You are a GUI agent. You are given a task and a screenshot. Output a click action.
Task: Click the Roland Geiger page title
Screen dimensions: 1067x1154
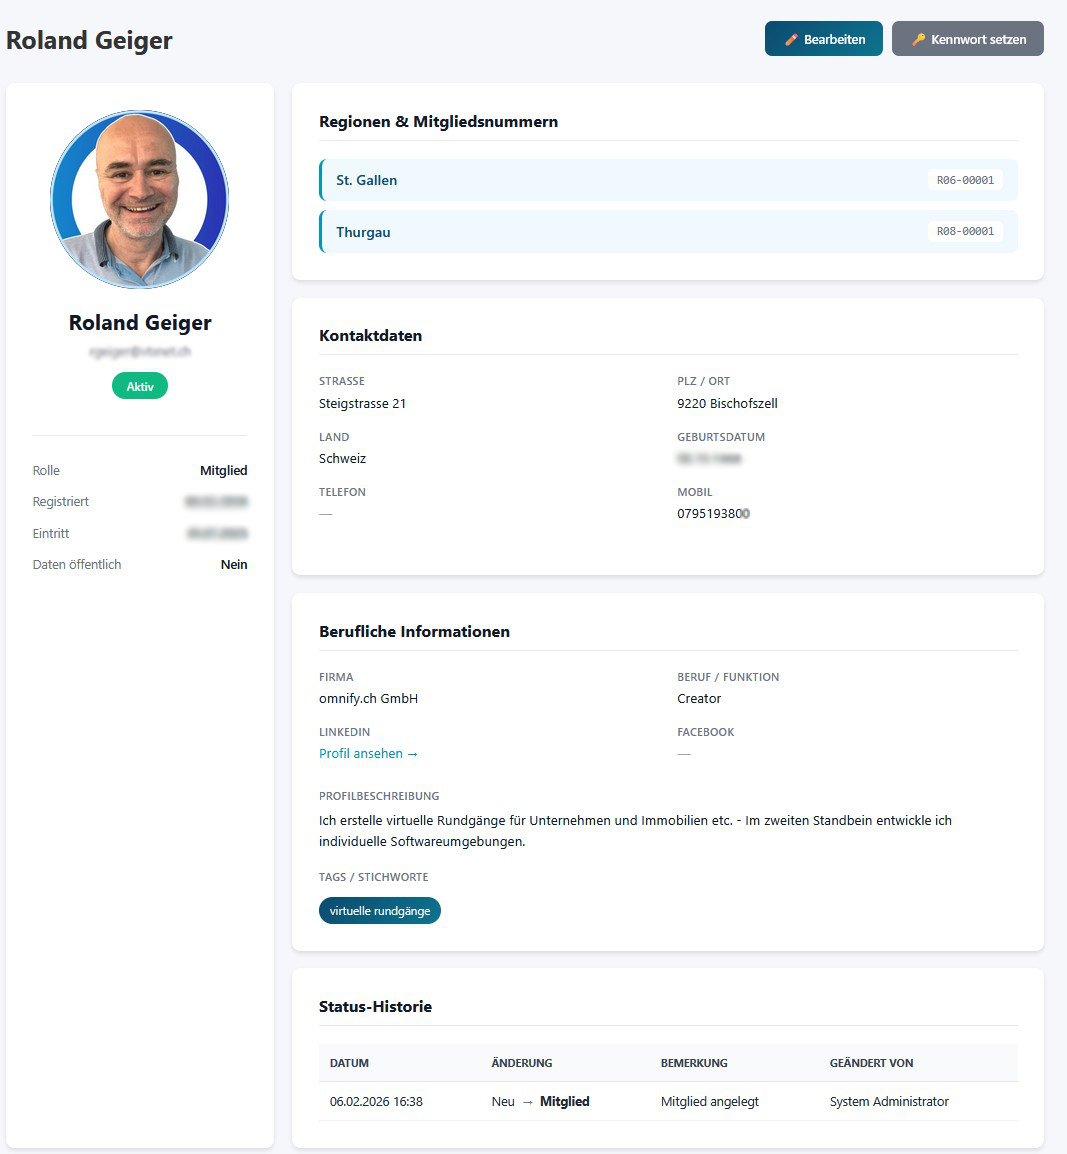pos(90,40)
